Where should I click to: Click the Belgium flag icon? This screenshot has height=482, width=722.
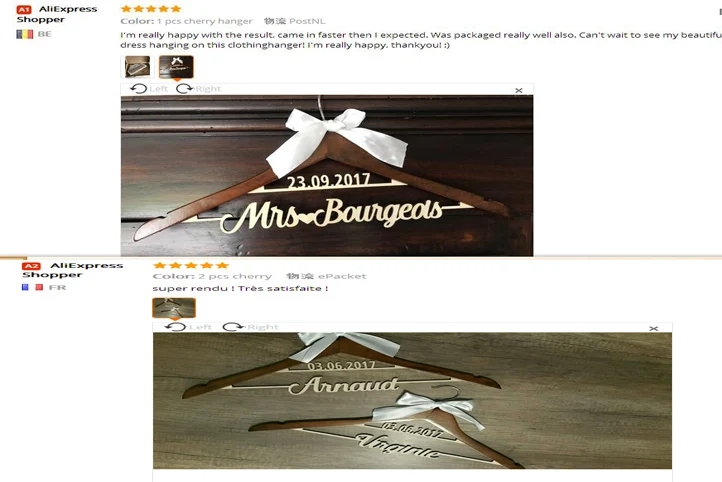[25, 34]
